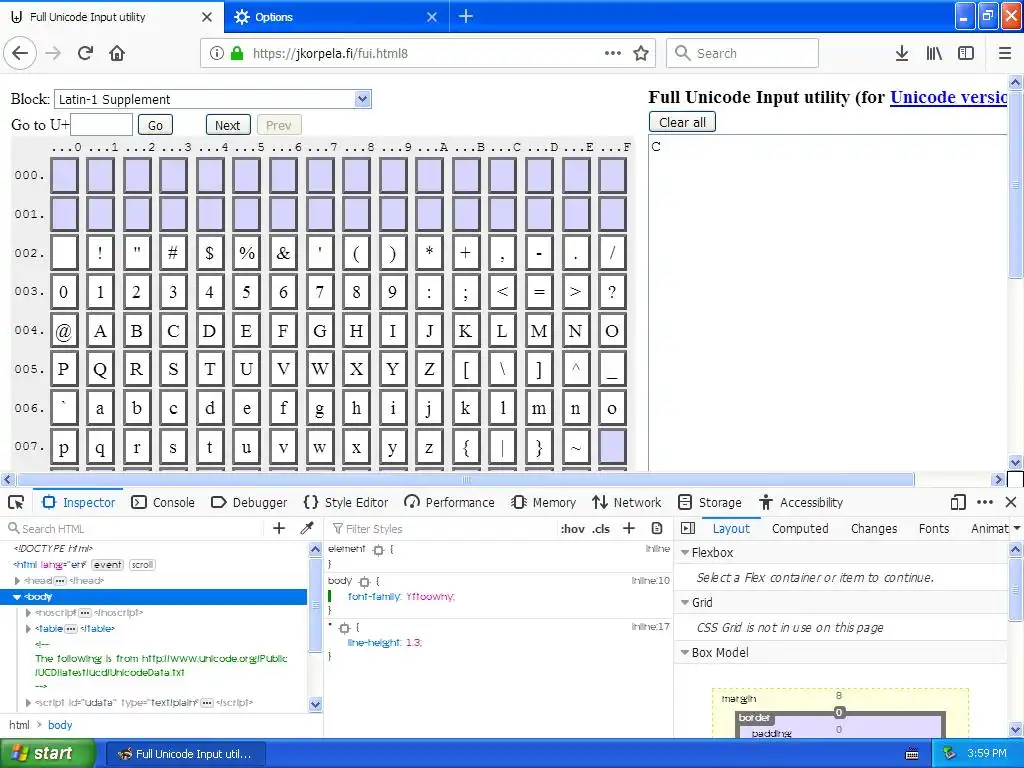1024x768 pixels.
Task: Open the Block dropdown Latin-1 Supplement
Action: pos(213,99)
